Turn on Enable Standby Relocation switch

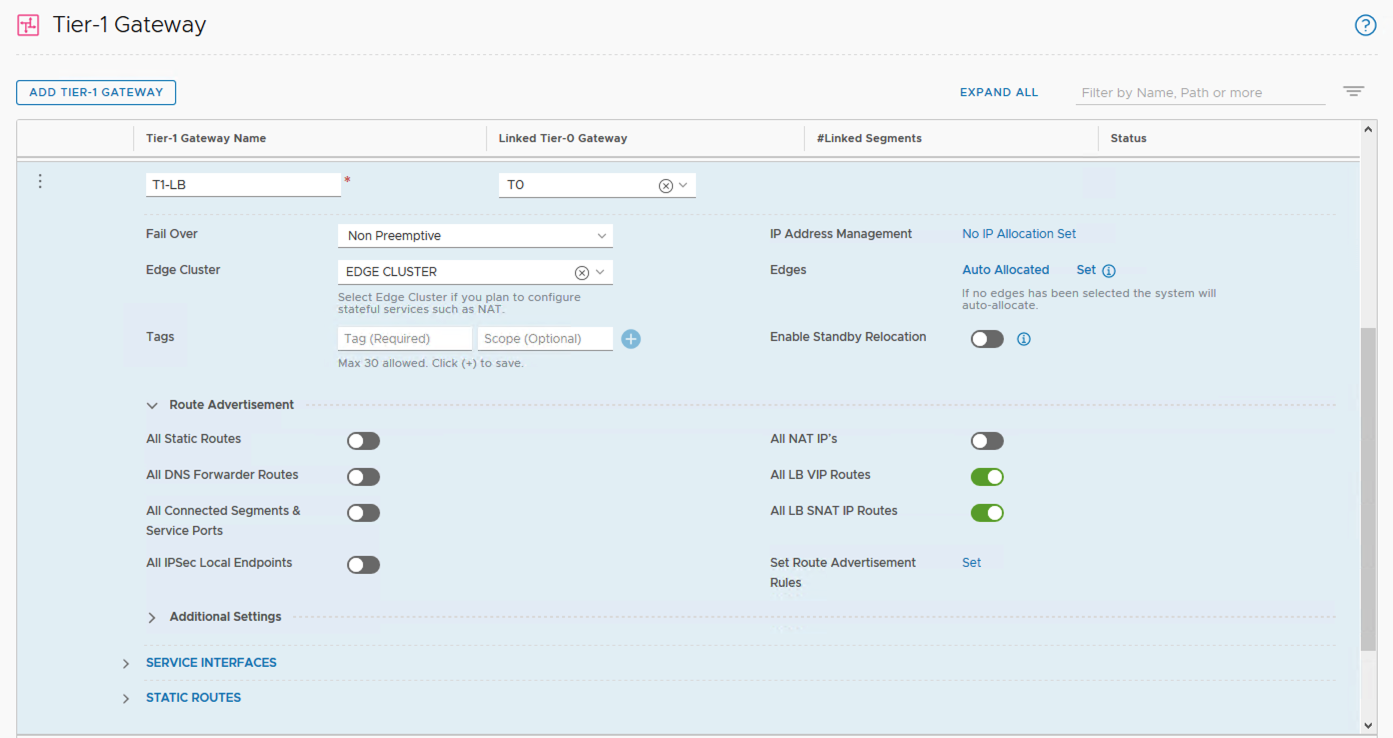(987, 339)
